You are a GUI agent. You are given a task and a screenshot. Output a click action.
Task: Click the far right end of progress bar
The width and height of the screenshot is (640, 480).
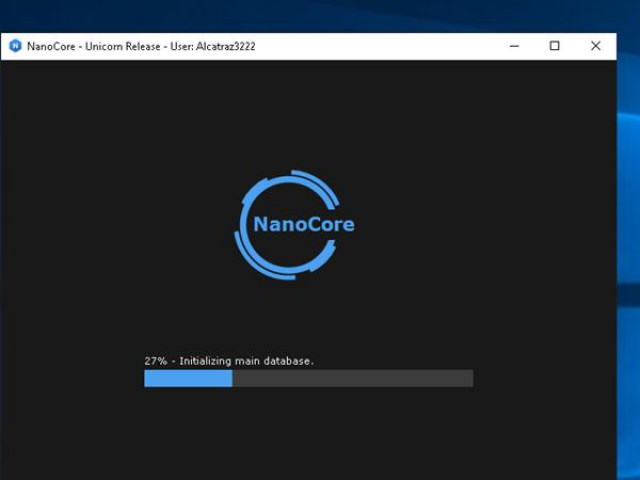pos(470,378)
